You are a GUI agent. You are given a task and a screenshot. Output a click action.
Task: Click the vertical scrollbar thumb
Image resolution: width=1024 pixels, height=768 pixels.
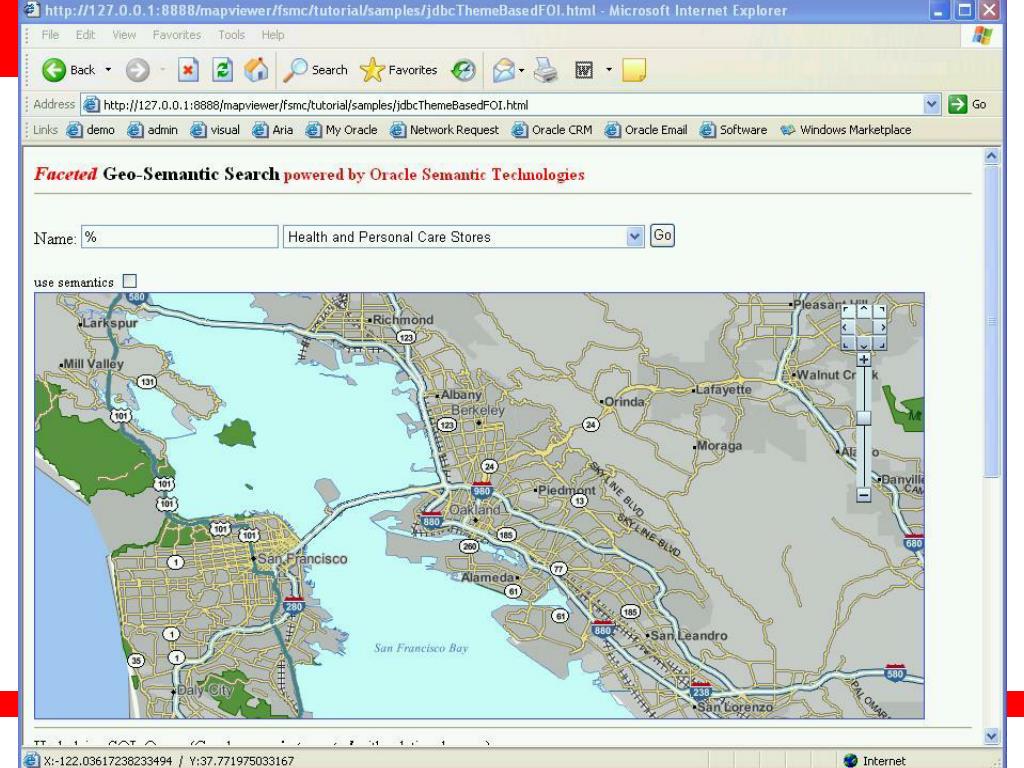click(991, 320)
